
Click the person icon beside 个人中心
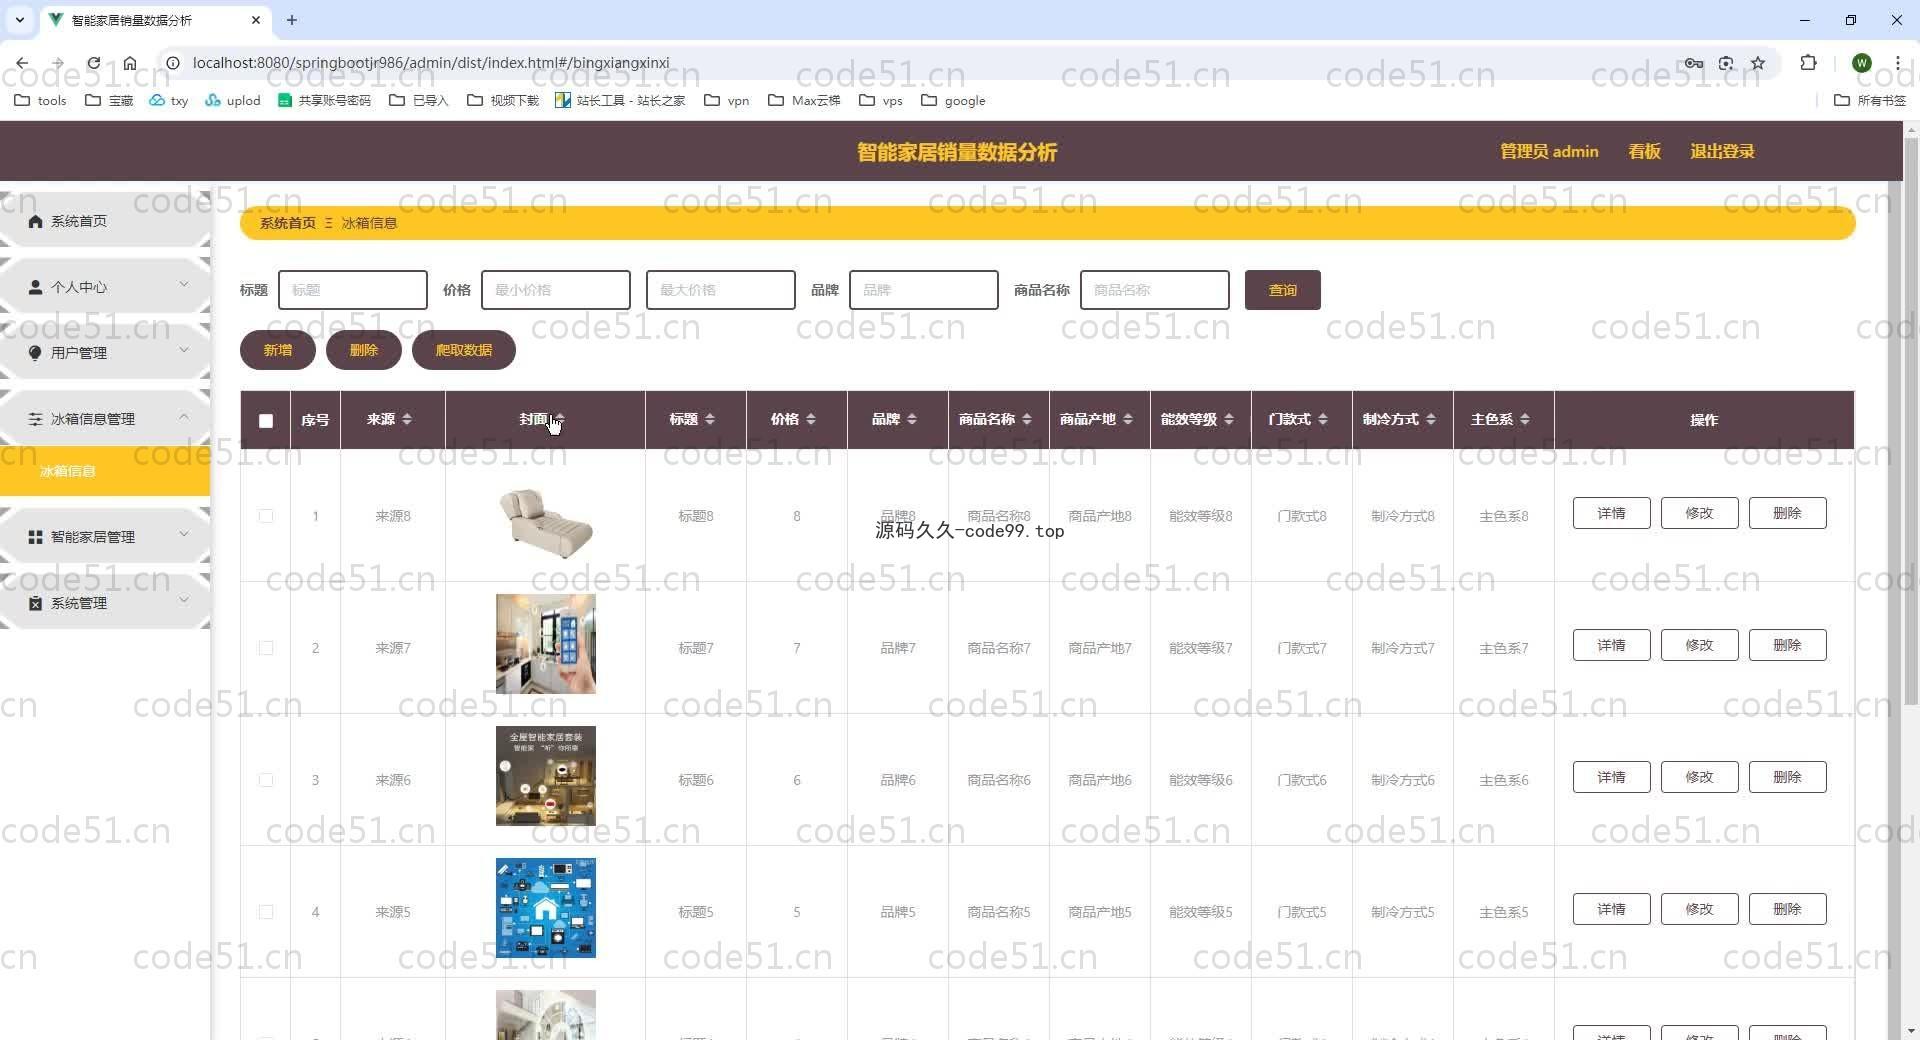(35, 287)
